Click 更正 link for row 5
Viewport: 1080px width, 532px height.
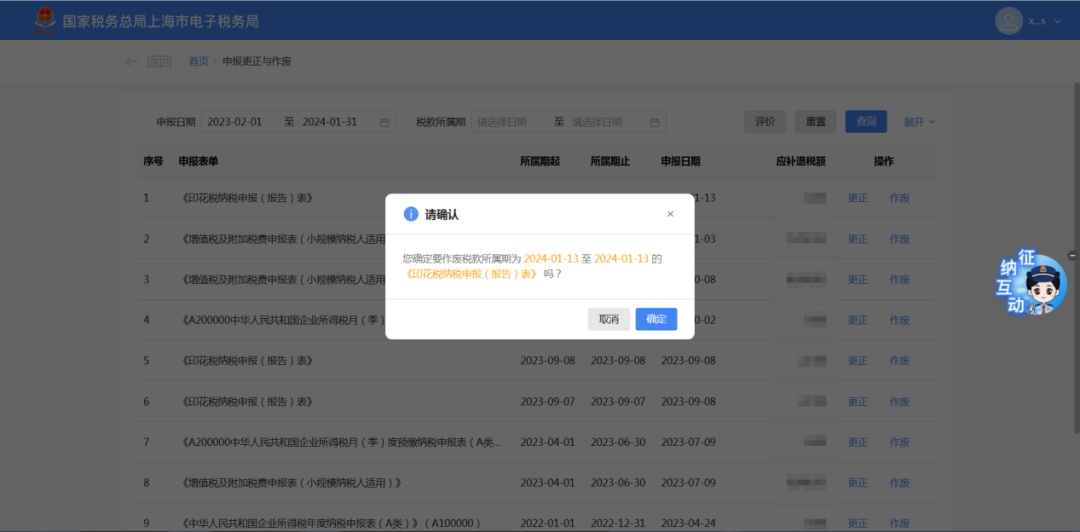[x=857, y=361]
